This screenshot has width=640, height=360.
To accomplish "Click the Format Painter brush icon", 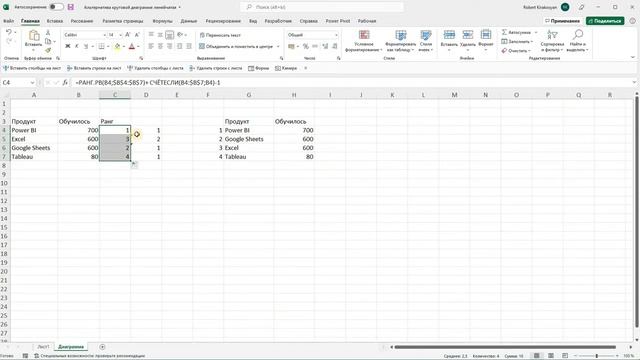I will 48,50.
